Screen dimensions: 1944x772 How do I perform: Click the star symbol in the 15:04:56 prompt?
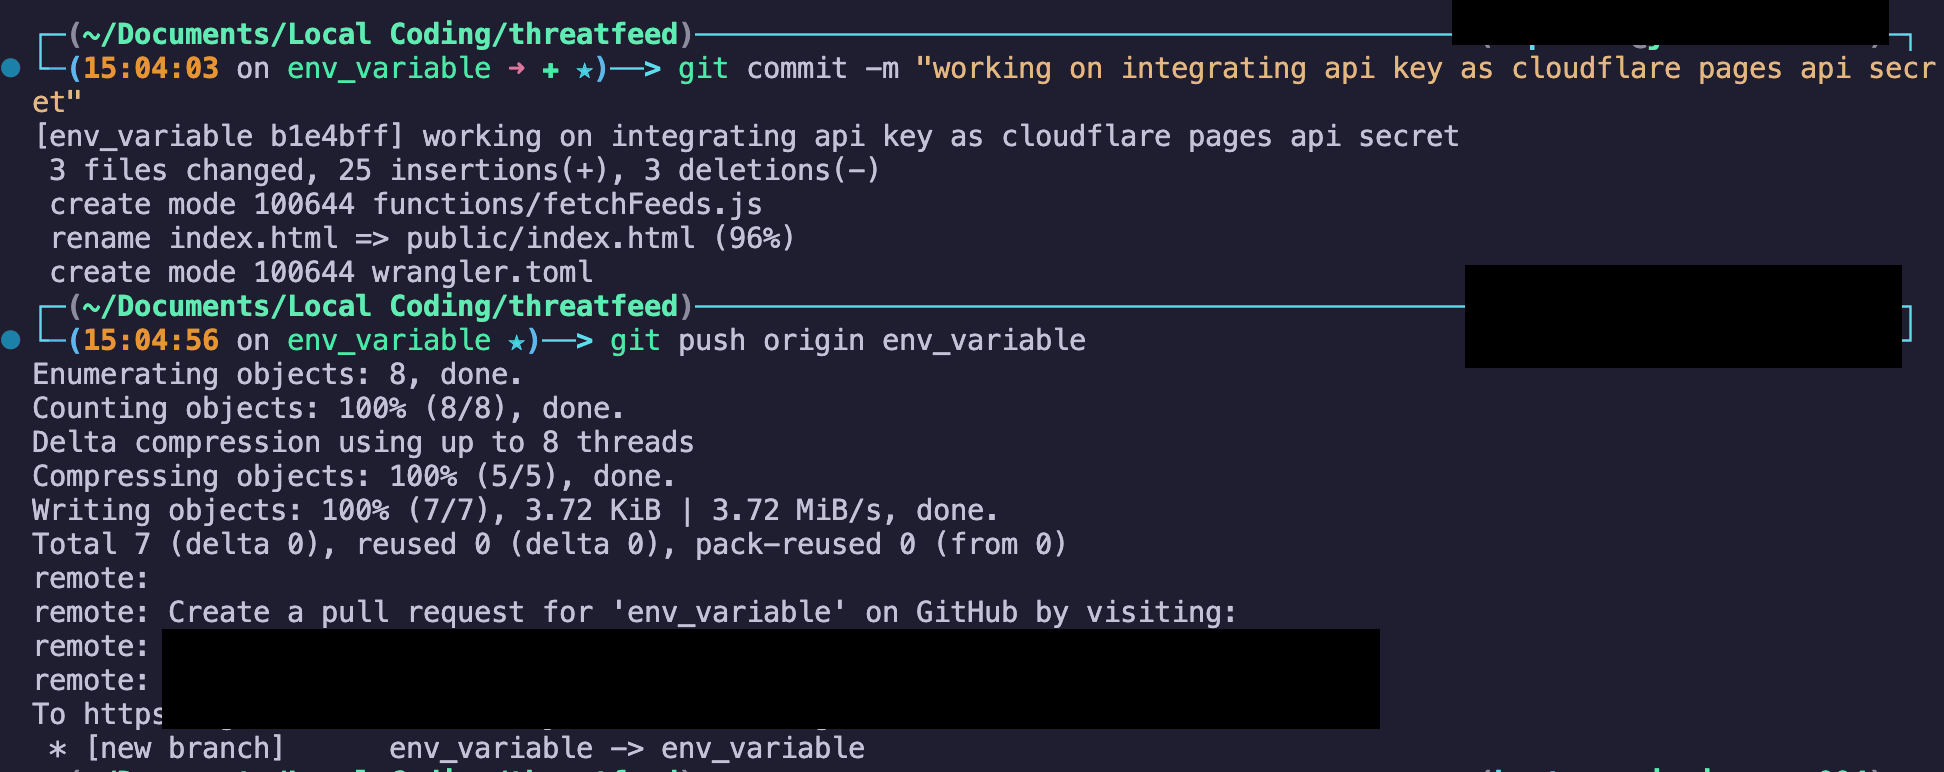[516, 341]
